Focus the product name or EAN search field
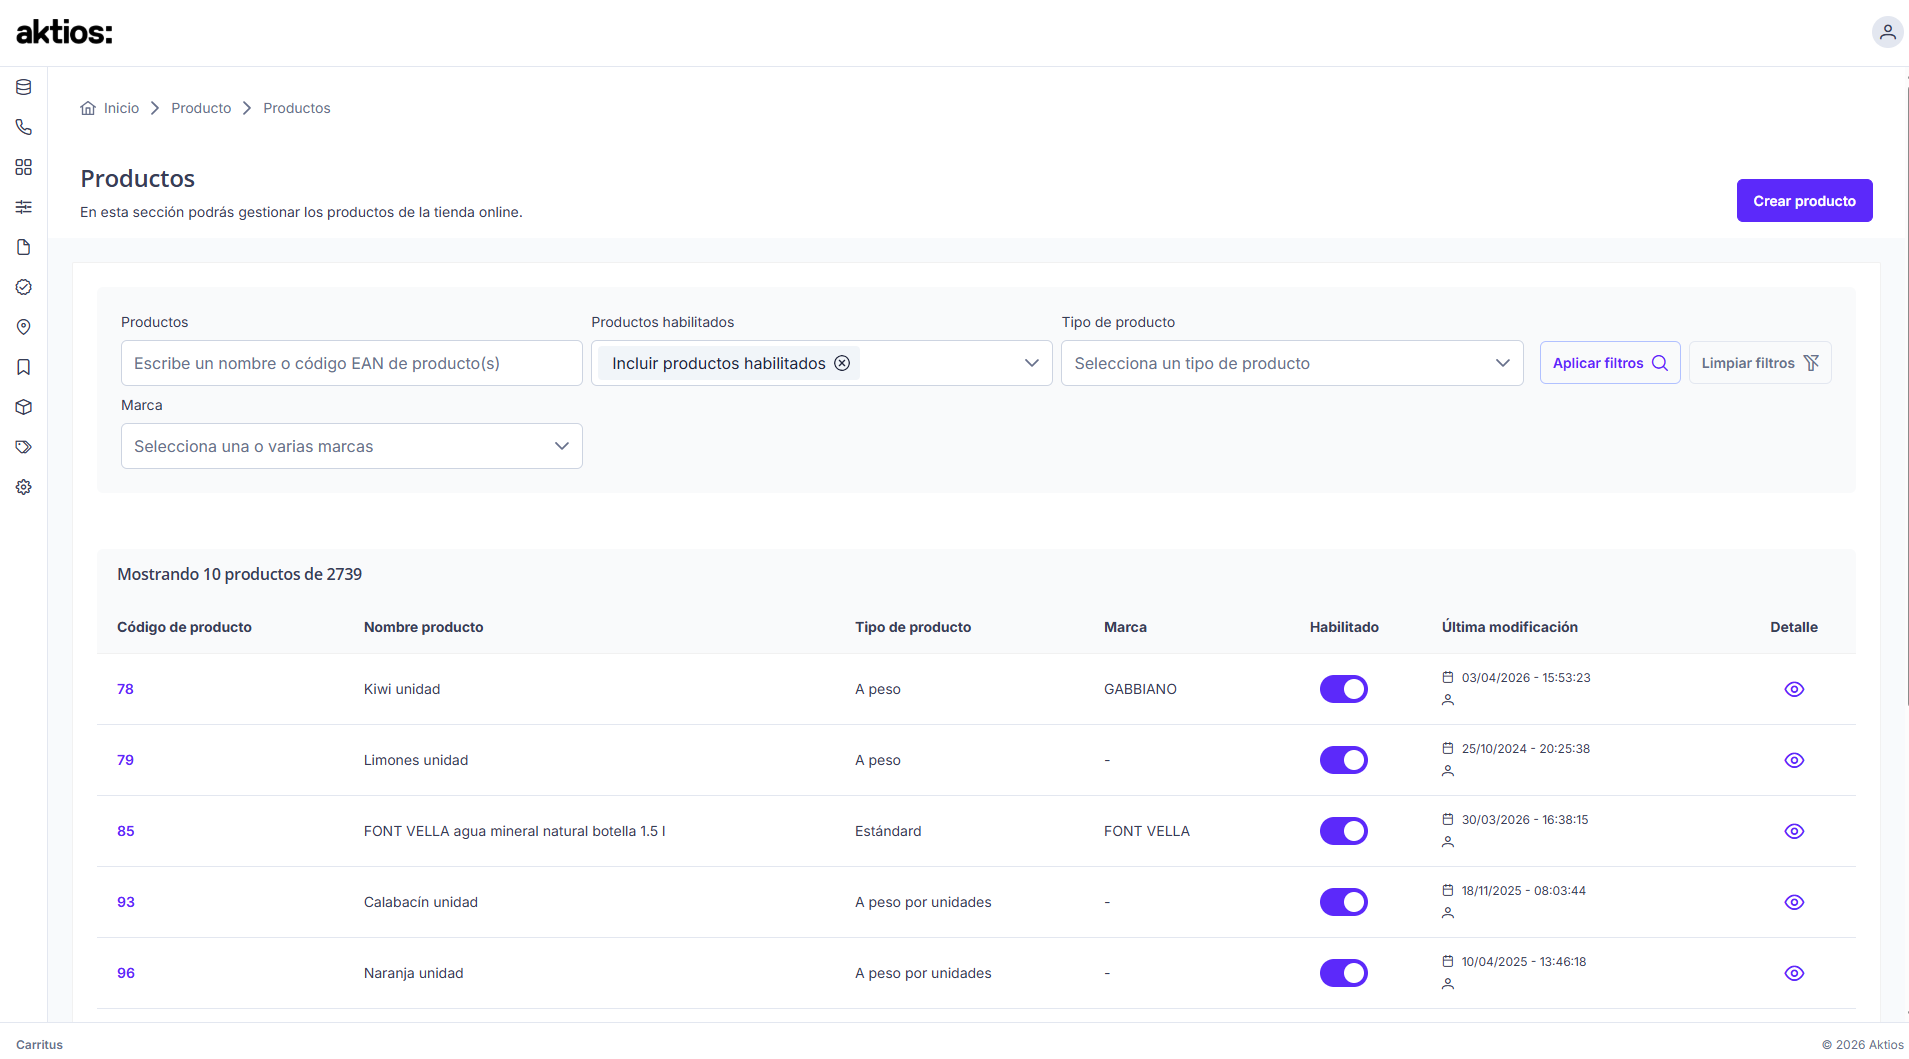 [x=352, y=363]
